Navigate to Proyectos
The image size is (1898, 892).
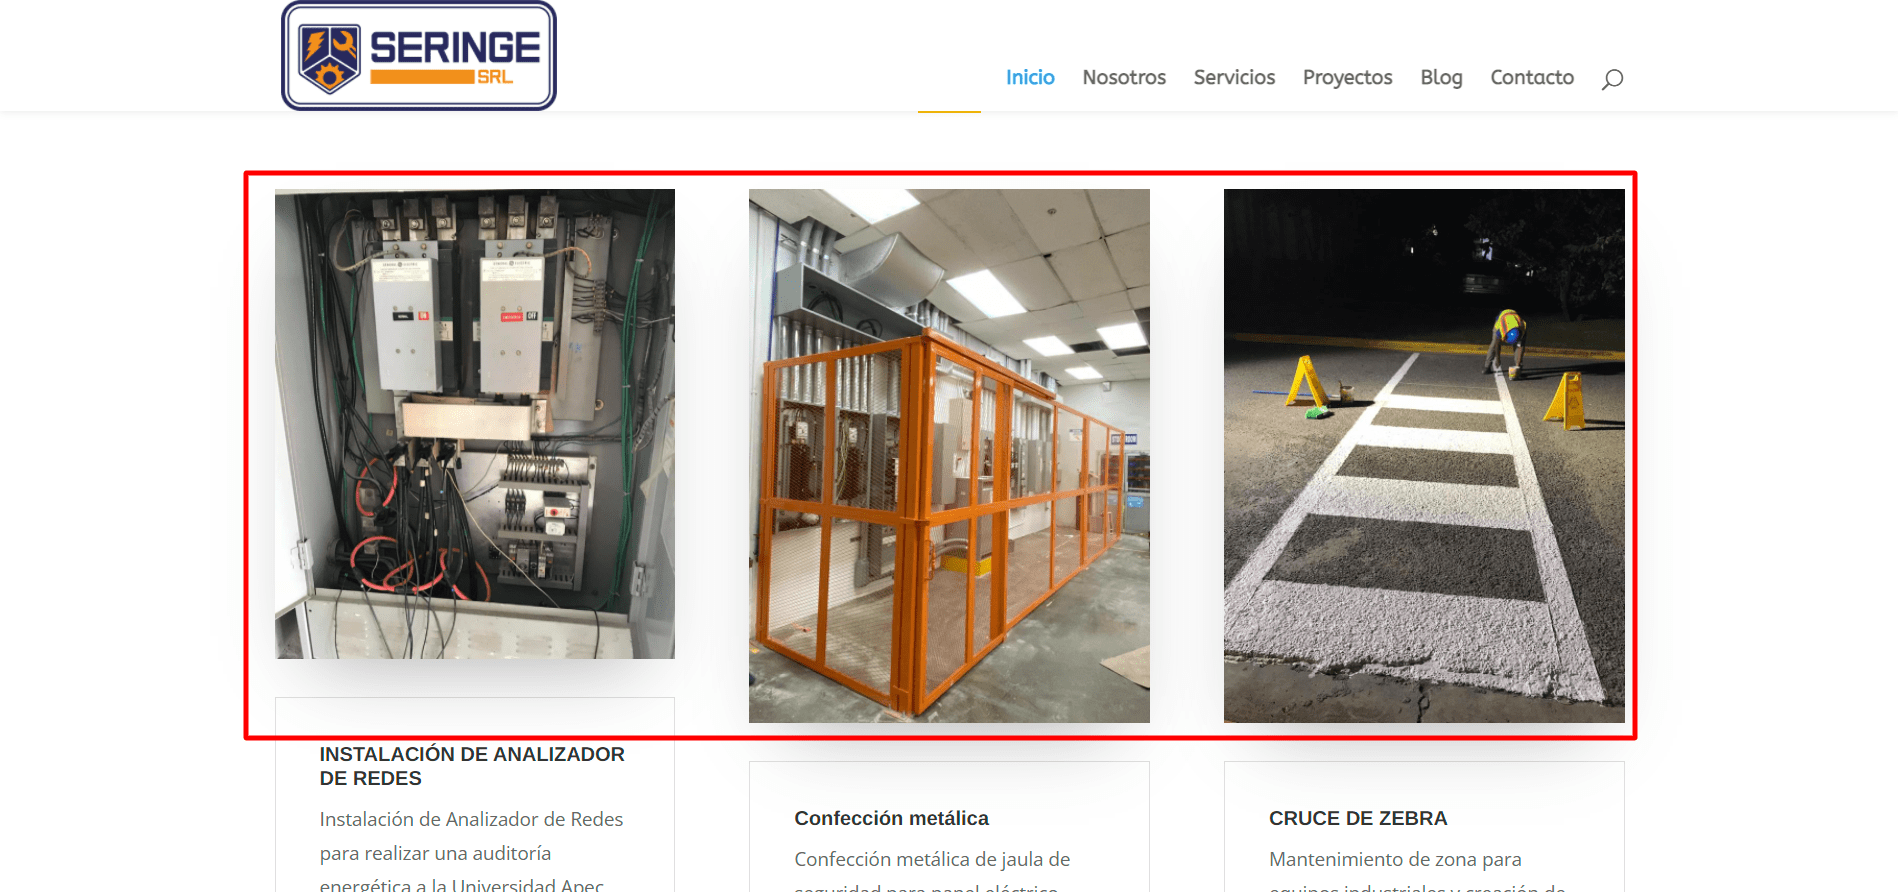click(1347, 78)
